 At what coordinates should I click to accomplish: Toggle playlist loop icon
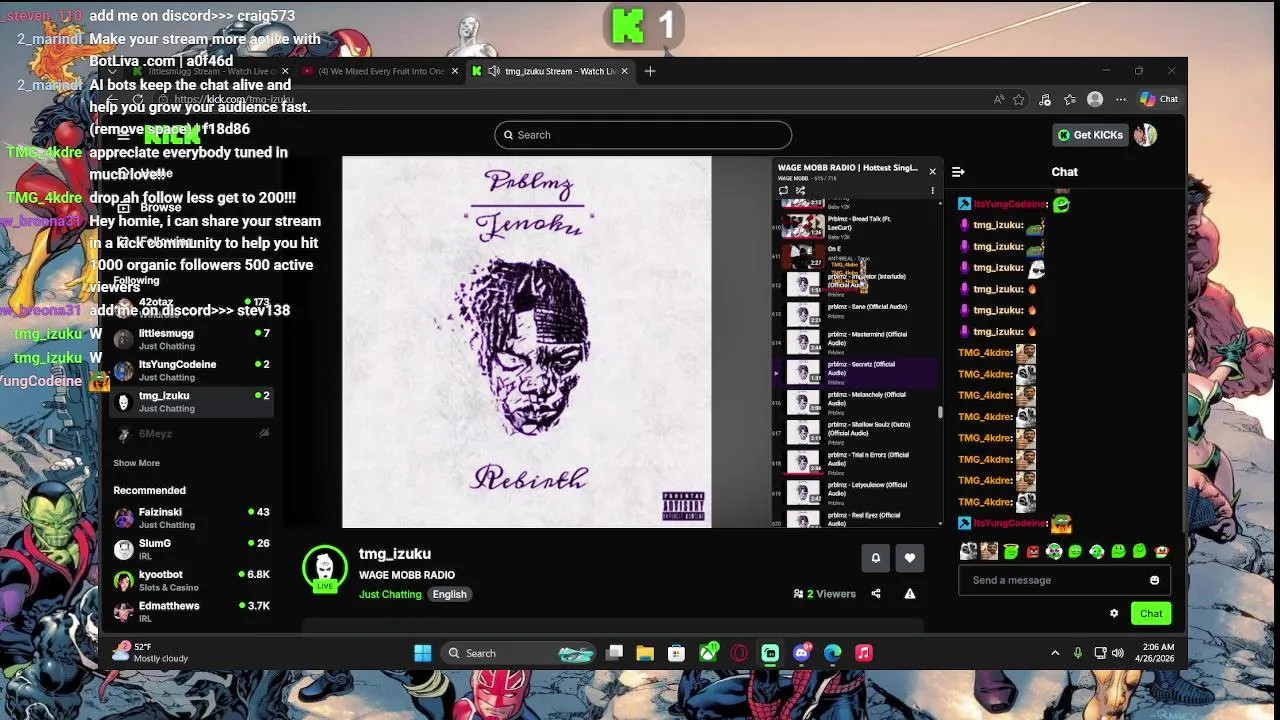click(783, 190)
